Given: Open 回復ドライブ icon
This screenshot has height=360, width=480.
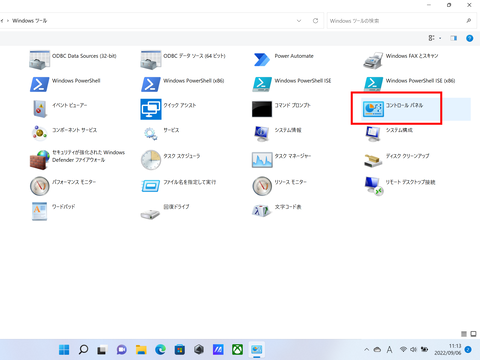Looking at the screenshot, I should pyautogui.click(x=150, y=214).
